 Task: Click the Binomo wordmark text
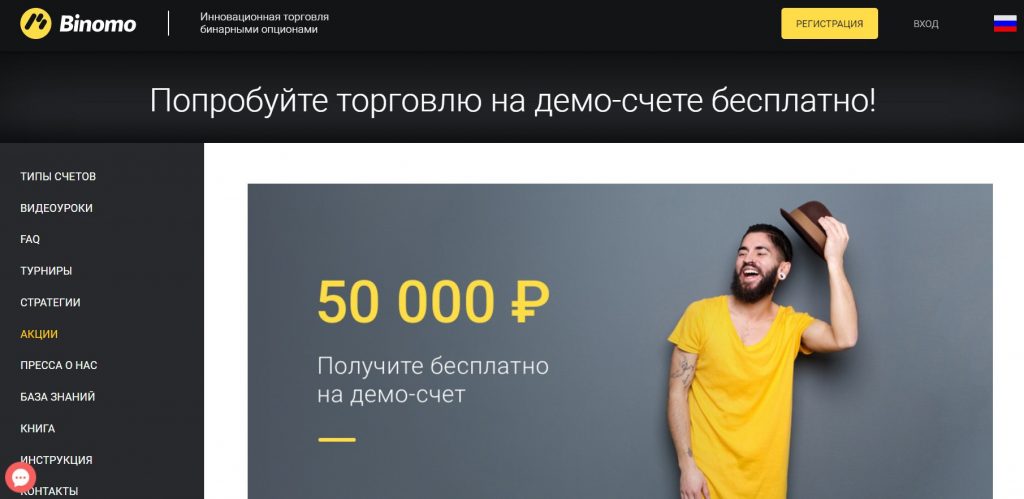tap(98, 24)
